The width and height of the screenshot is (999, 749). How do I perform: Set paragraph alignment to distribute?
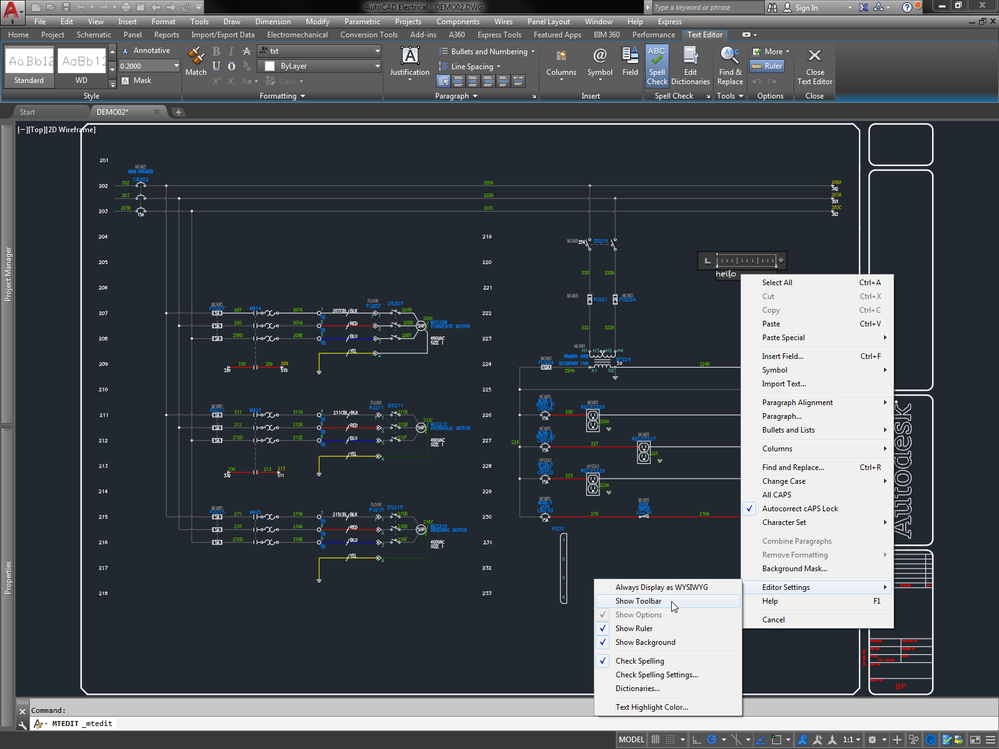pos(518,81)
